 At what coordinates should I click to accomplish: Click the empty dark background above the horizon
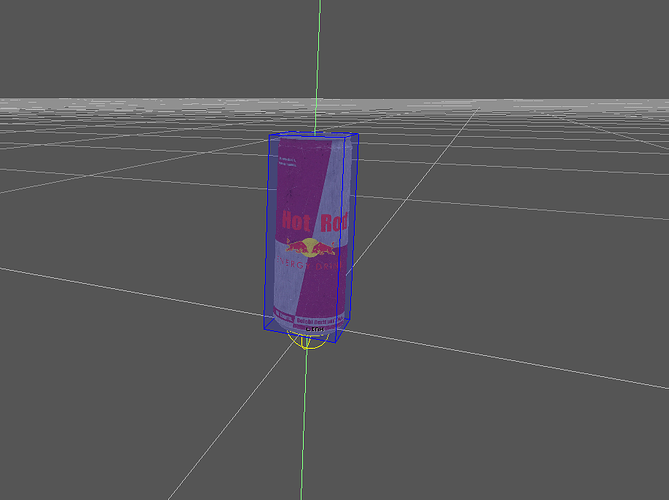tap(150, 45)
